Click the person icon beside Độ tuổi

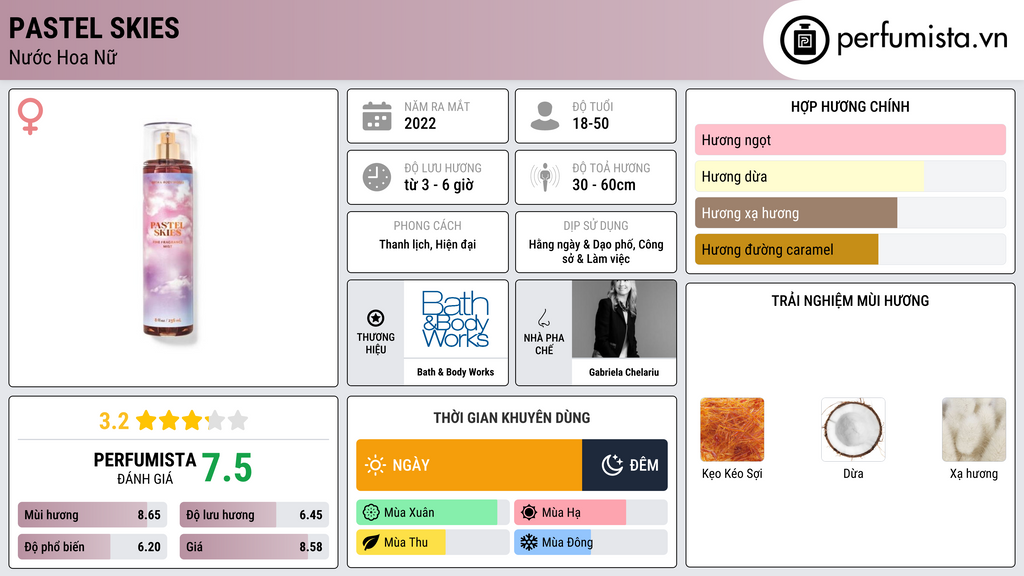tap(545, 116)
